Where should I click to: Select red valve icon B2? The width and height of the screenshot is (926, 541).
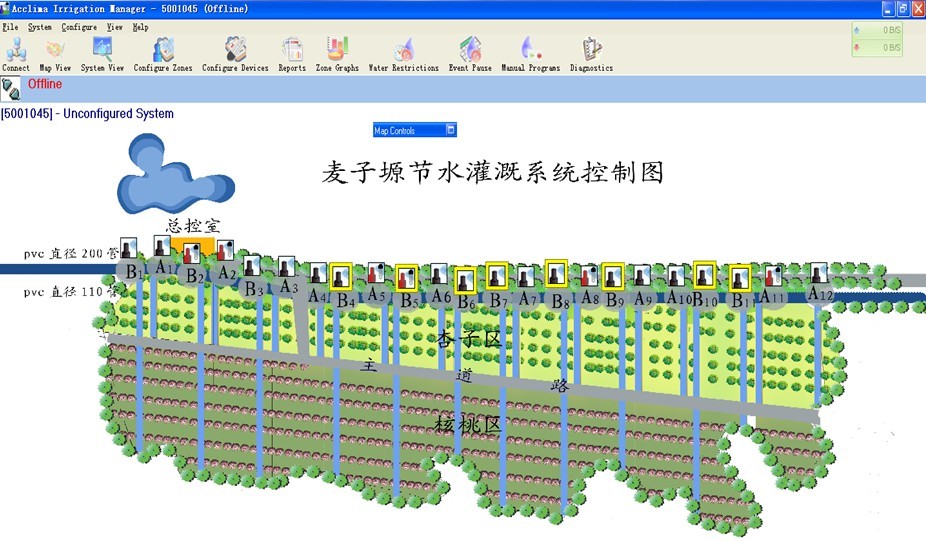click(x=192, y=253)
